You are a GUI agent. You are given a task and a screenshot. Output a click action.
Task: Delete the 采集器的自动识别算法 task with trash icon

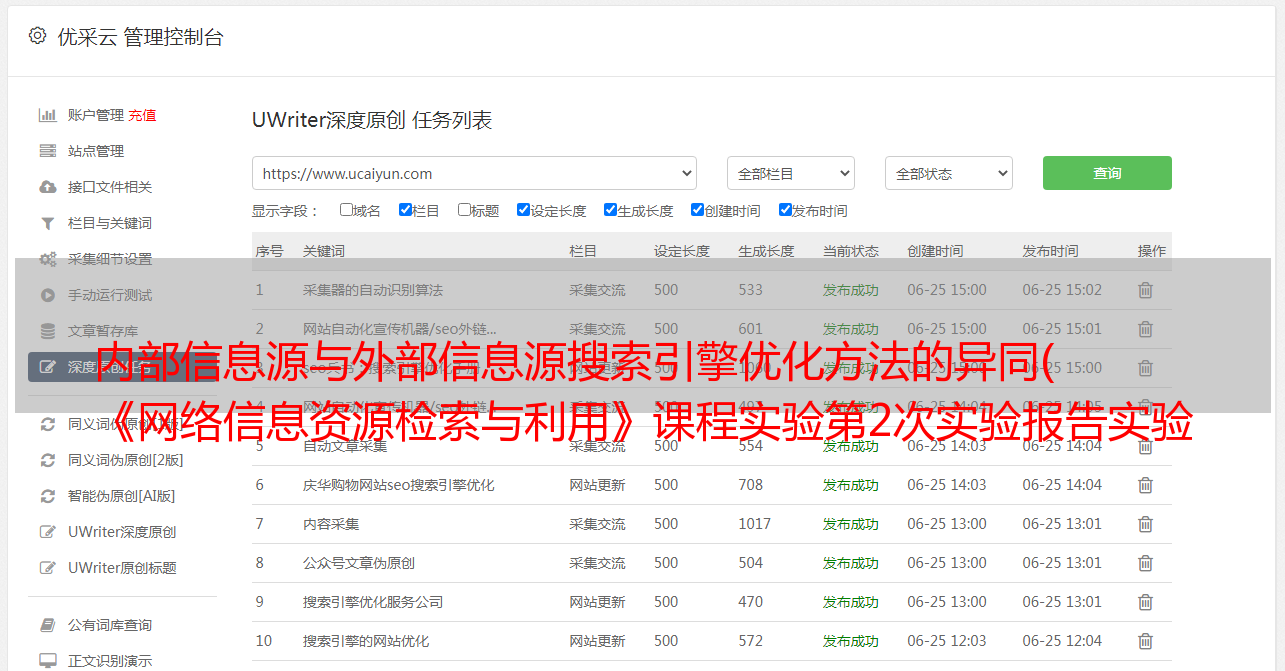pos(1145,290)
